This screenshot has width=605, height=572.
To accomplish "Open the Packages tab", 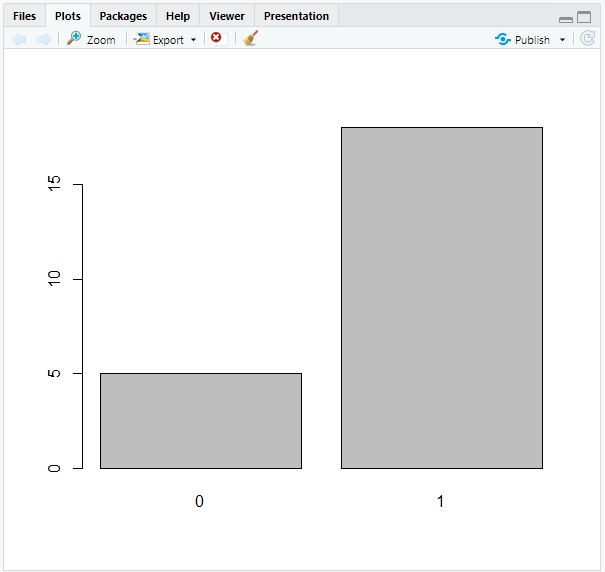I will click(123, 16).
